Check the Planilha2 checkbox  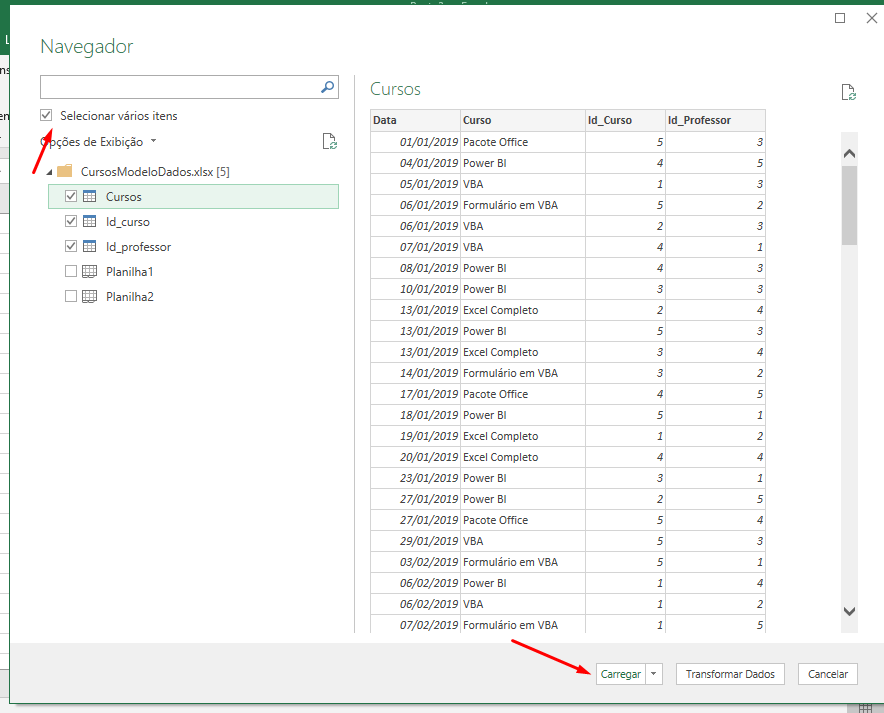[x=71, y=296]
